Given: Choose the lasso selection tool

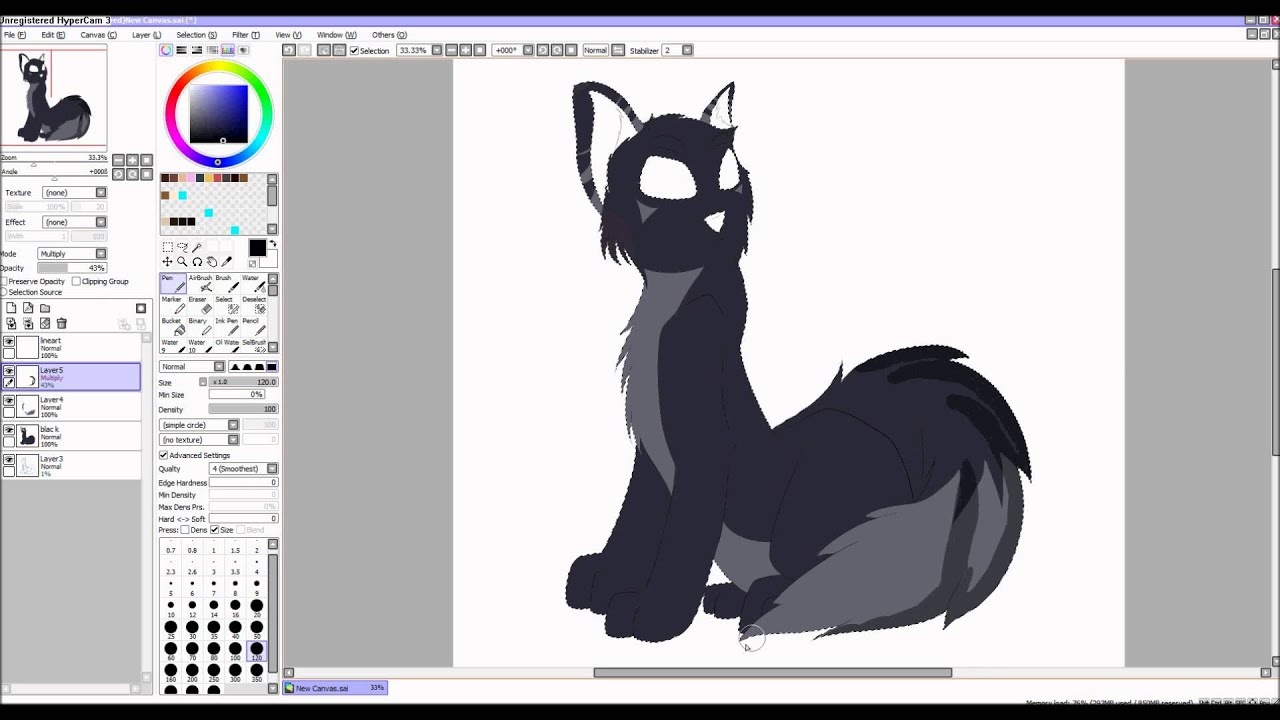Looking at the screenshot, I should [x=182, y=247].
